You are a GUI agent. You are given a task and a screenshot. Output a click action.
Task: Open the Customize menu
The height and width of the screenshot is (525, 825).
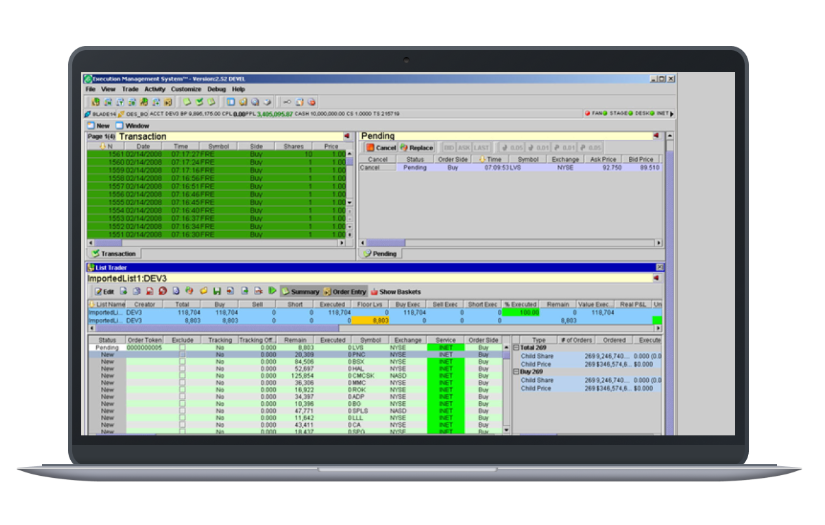pyautogui.click(x=186, y=89)
